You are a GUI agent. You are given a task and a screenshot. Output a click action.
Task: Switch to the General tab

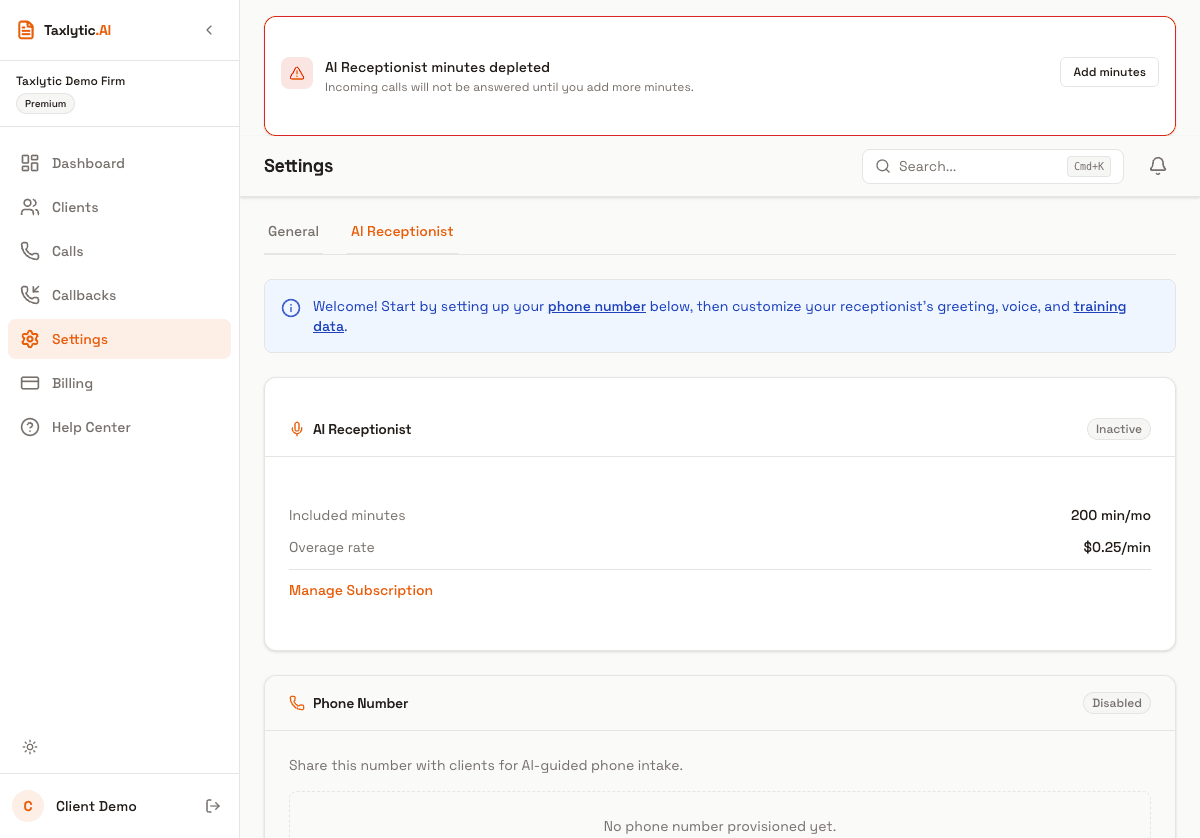pos(293,231)
